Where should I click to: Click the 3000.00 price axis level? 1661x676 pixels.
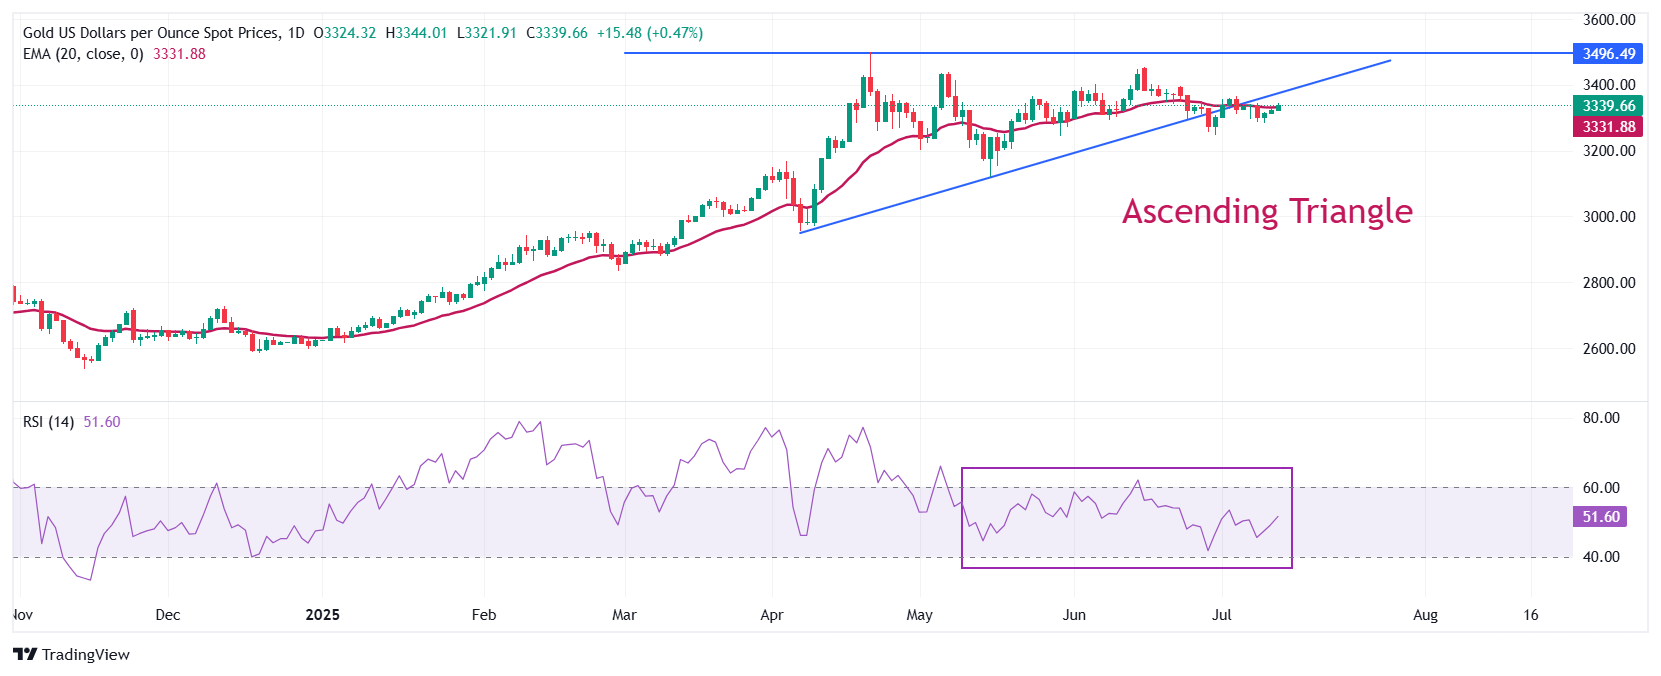(x=1609, y=217)
